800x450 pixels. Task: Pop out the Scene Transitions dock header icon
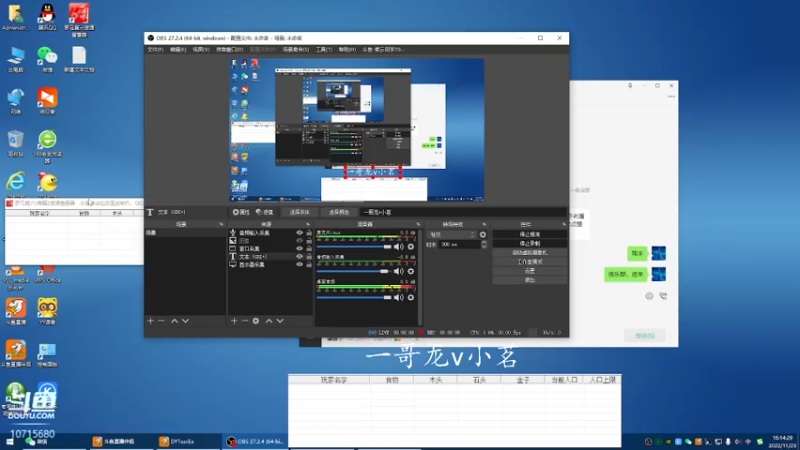tap(484, 224)
